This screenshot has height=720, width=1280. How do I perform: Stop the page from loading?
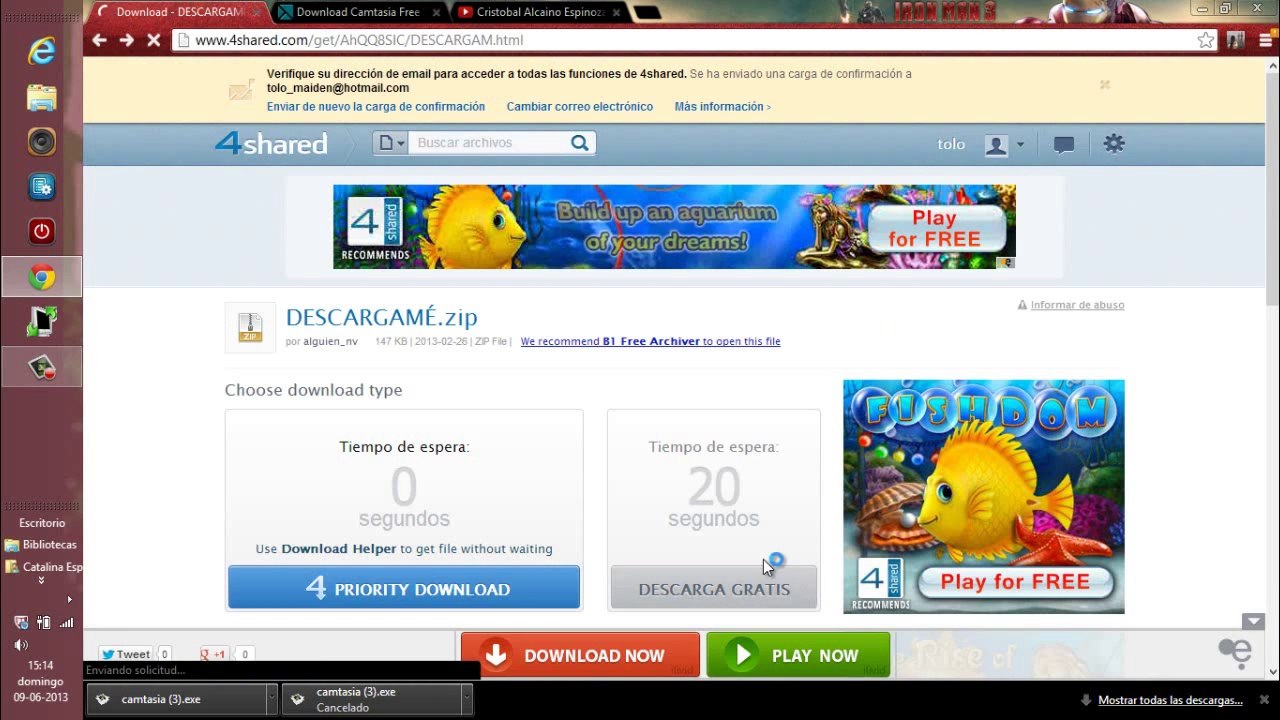[153, 40]
